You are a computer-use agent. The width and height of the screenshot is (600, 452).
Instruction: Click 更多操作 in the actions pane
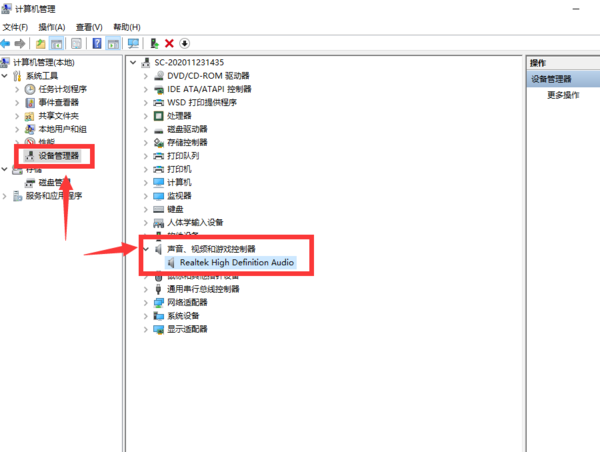(x=563, y=95)
